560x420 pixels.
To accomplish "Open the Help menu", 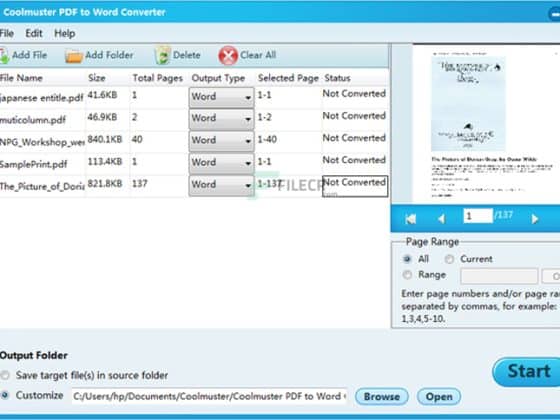I will click(x=65, y=34).
